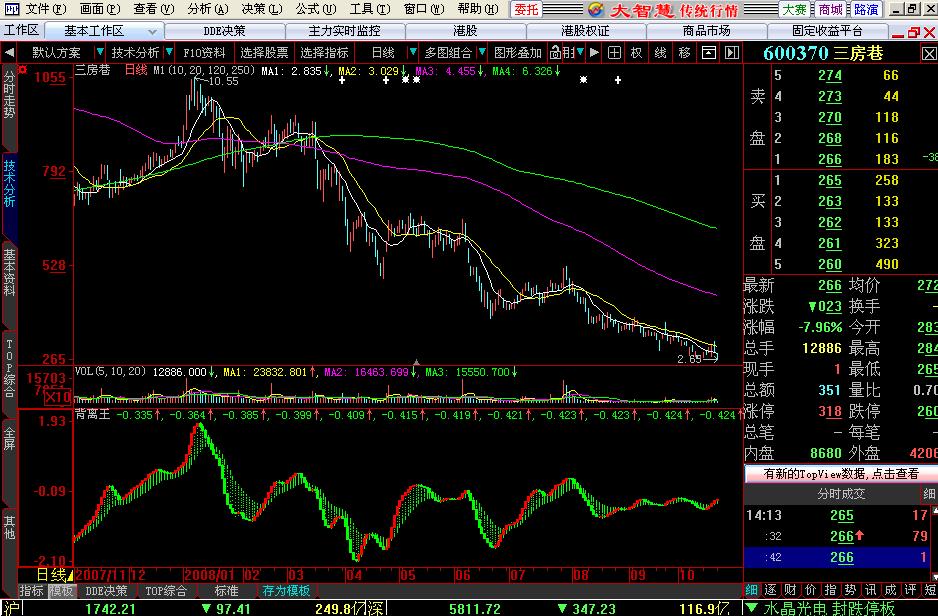Image resolution: width=938 pixels, height=616 pixels.
Task: Click the 大智慧 logo icon
Action: tap(596, 10)
